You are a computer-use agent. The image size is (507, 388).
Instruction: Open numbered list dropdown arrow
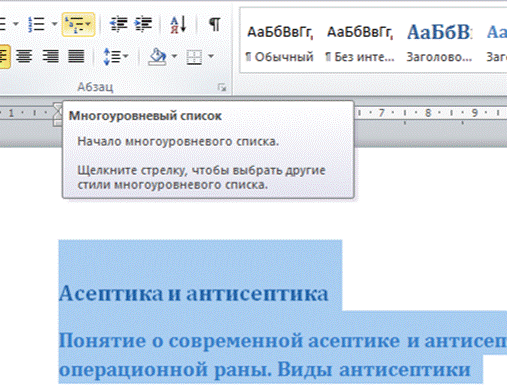point(55,24)
